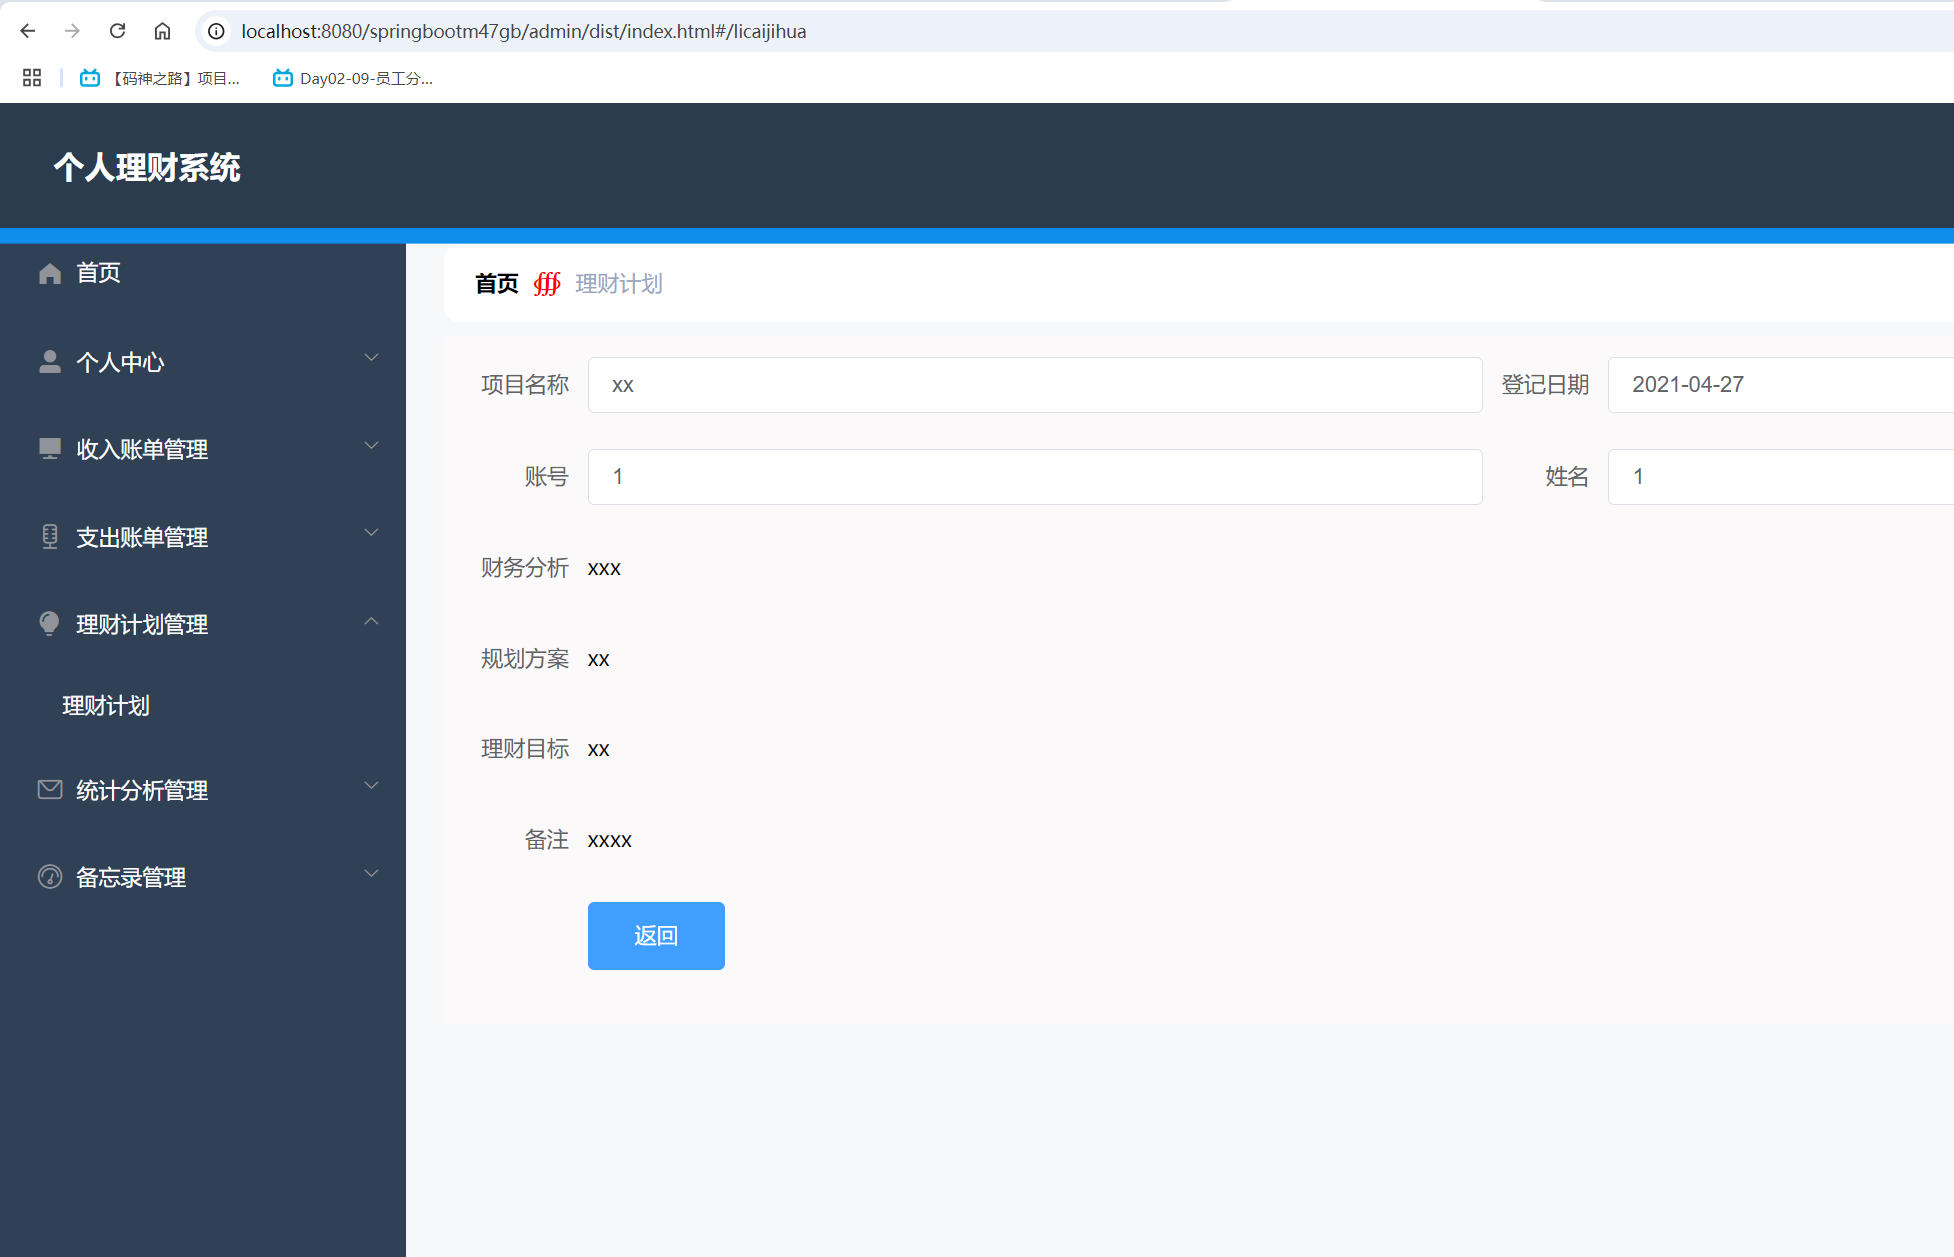This screenshot has width=1954, height=1257.
Task: Open the browser home page icon
Action: (x=162, y=31)
